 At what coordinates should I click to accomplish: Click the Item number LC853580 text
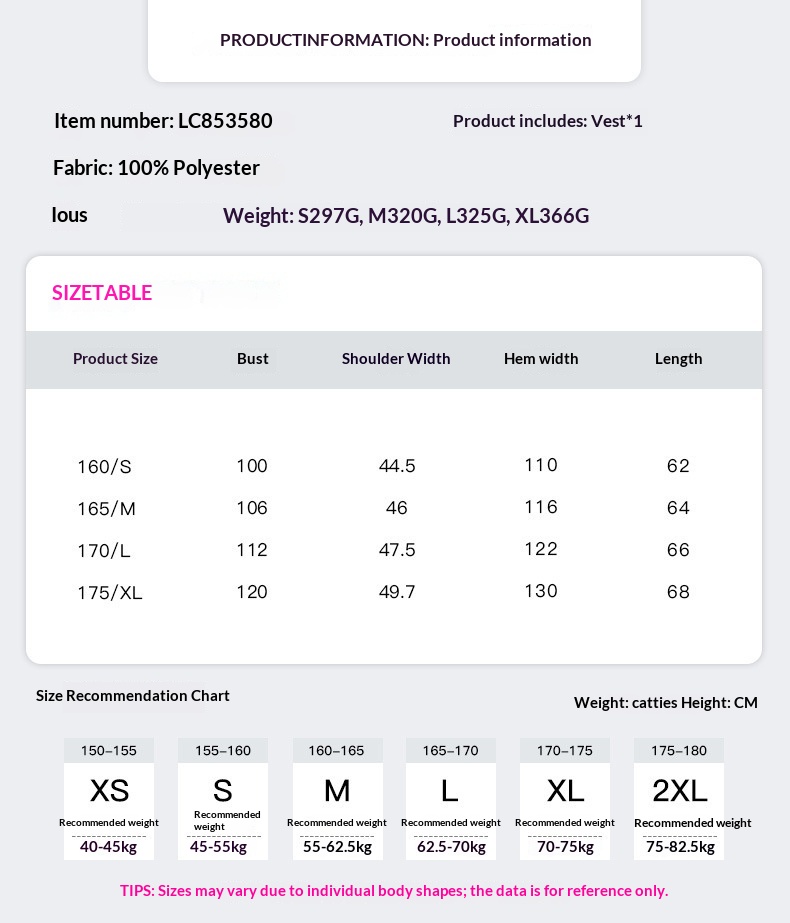click(163, 121)
